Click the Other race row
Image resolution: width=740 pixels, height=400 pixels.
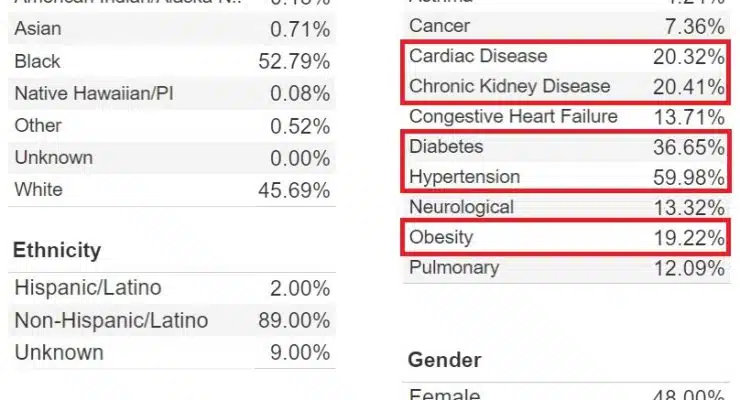point(172,125)
